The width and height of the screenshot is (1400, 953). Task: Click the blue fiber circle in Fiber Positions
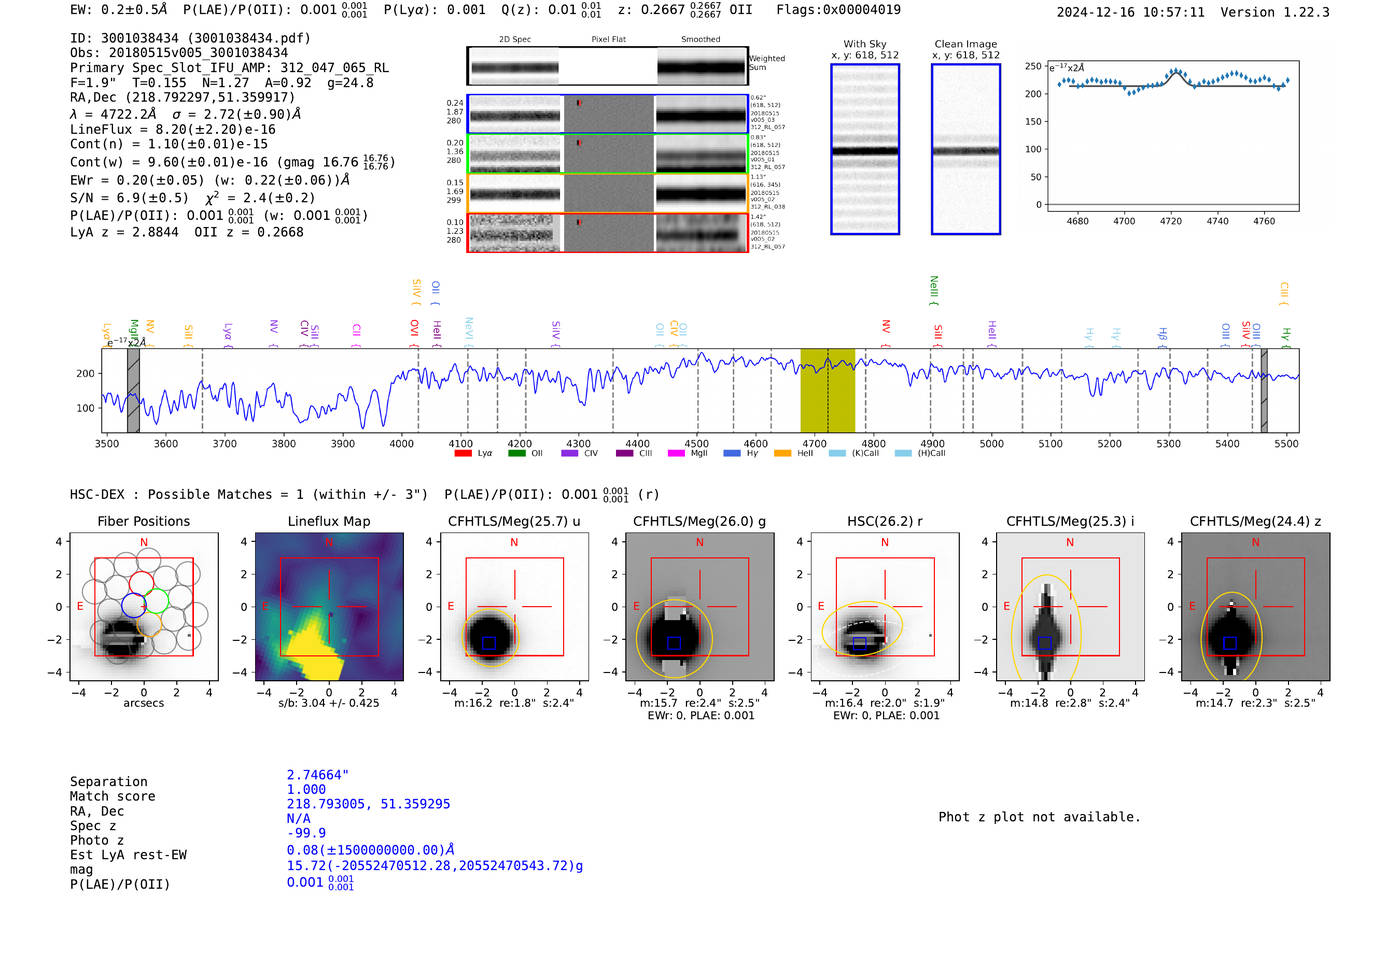click(134, 605)
